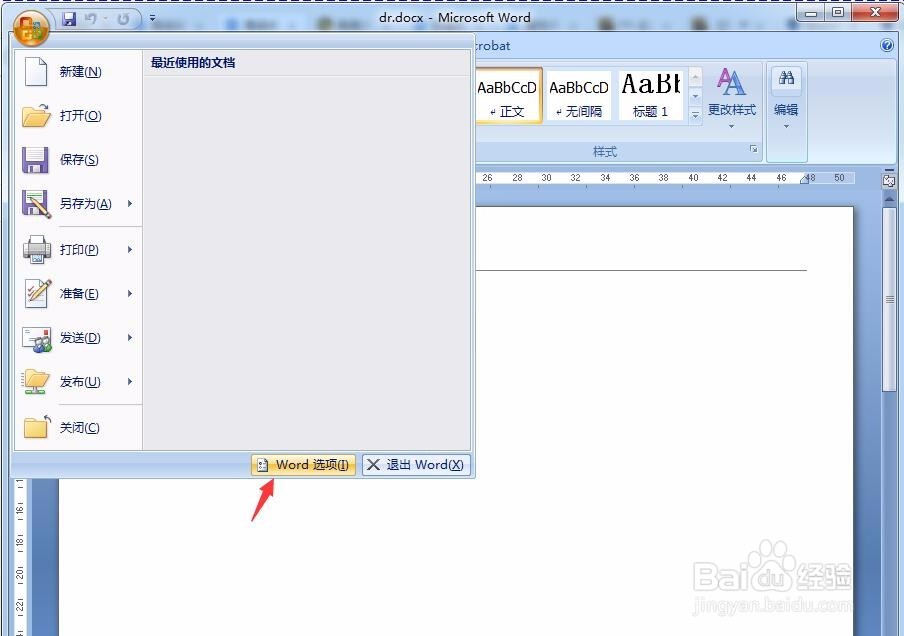
Task: Open the 更改样式 dropdown
Action: pos(732,99)
